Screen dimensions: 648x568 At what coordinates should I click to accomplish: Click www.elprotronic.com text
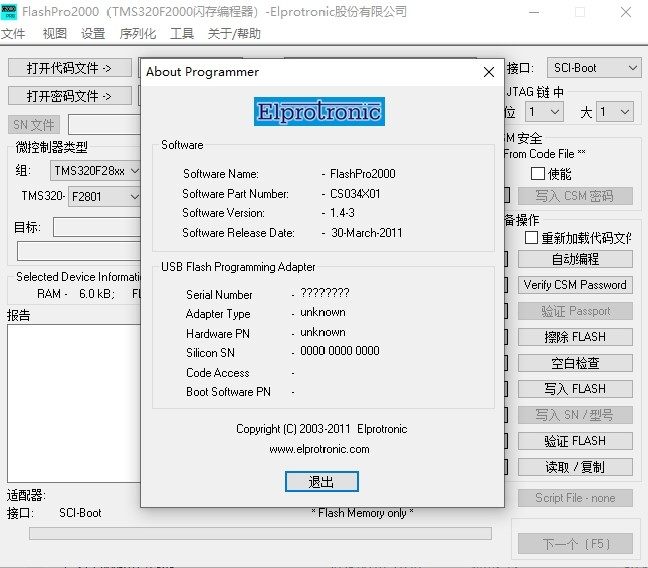click(x=319, y=449)
